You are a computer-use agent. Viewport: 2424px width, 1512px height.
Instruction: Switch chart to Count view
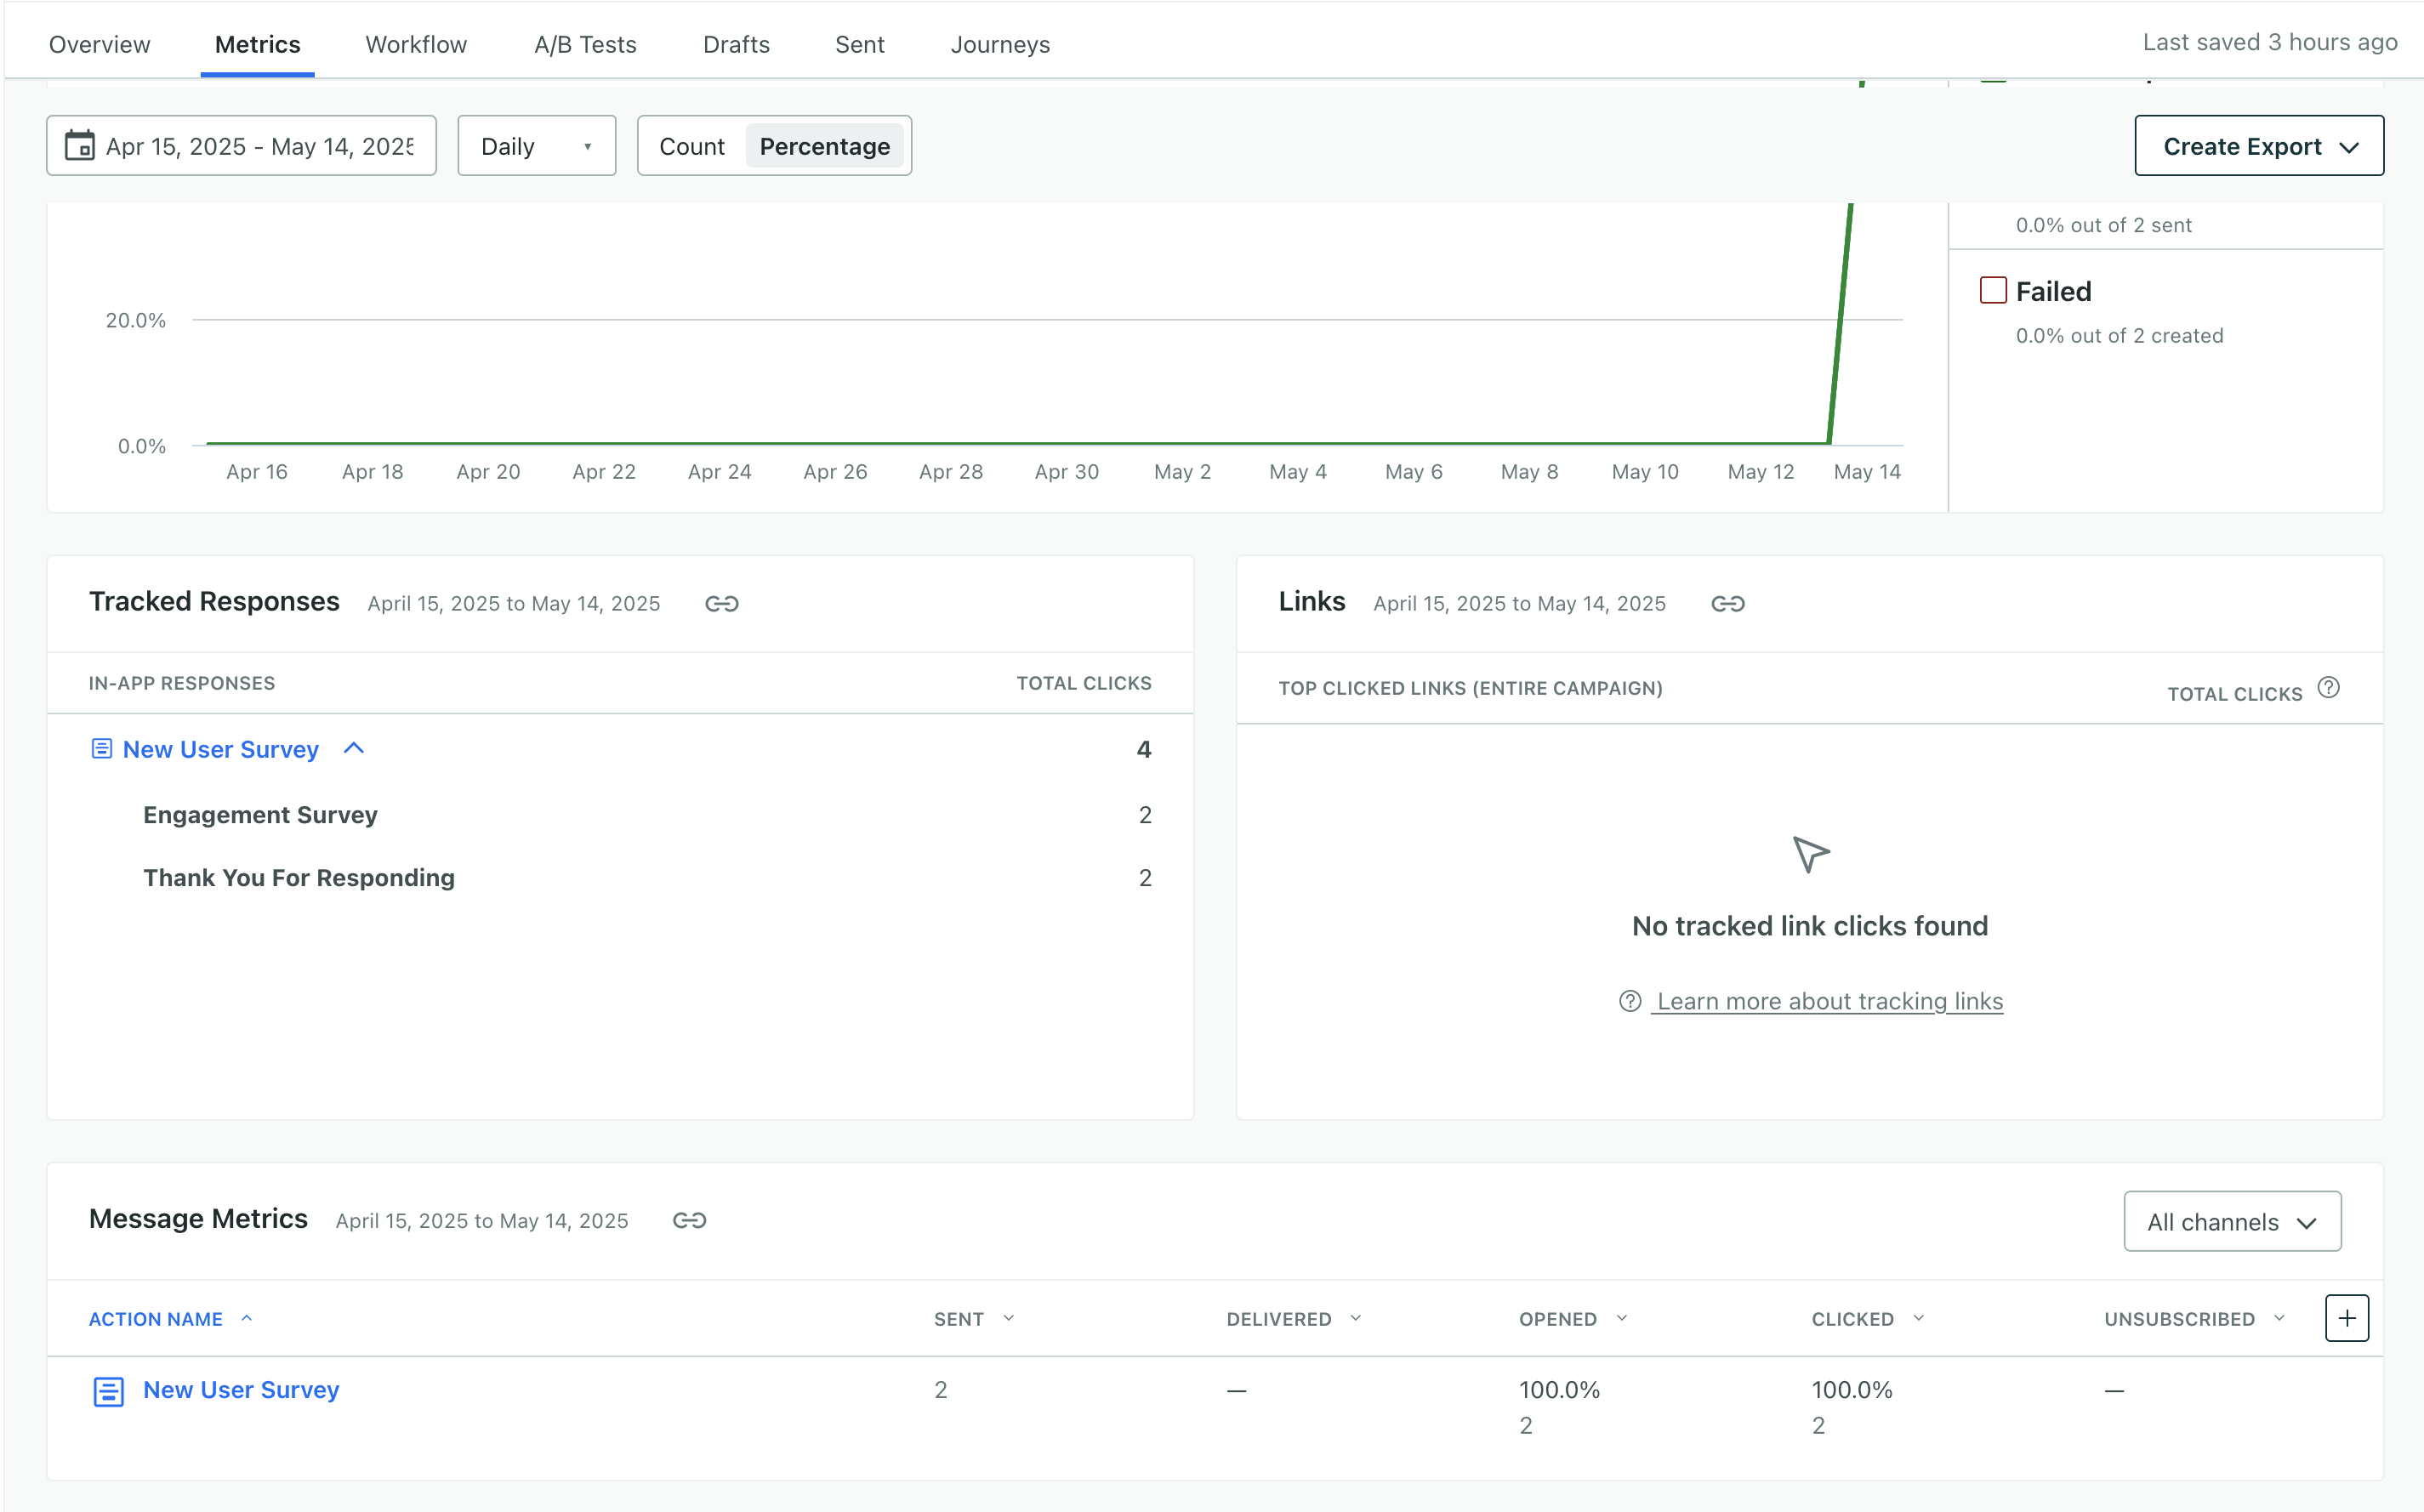691,146
